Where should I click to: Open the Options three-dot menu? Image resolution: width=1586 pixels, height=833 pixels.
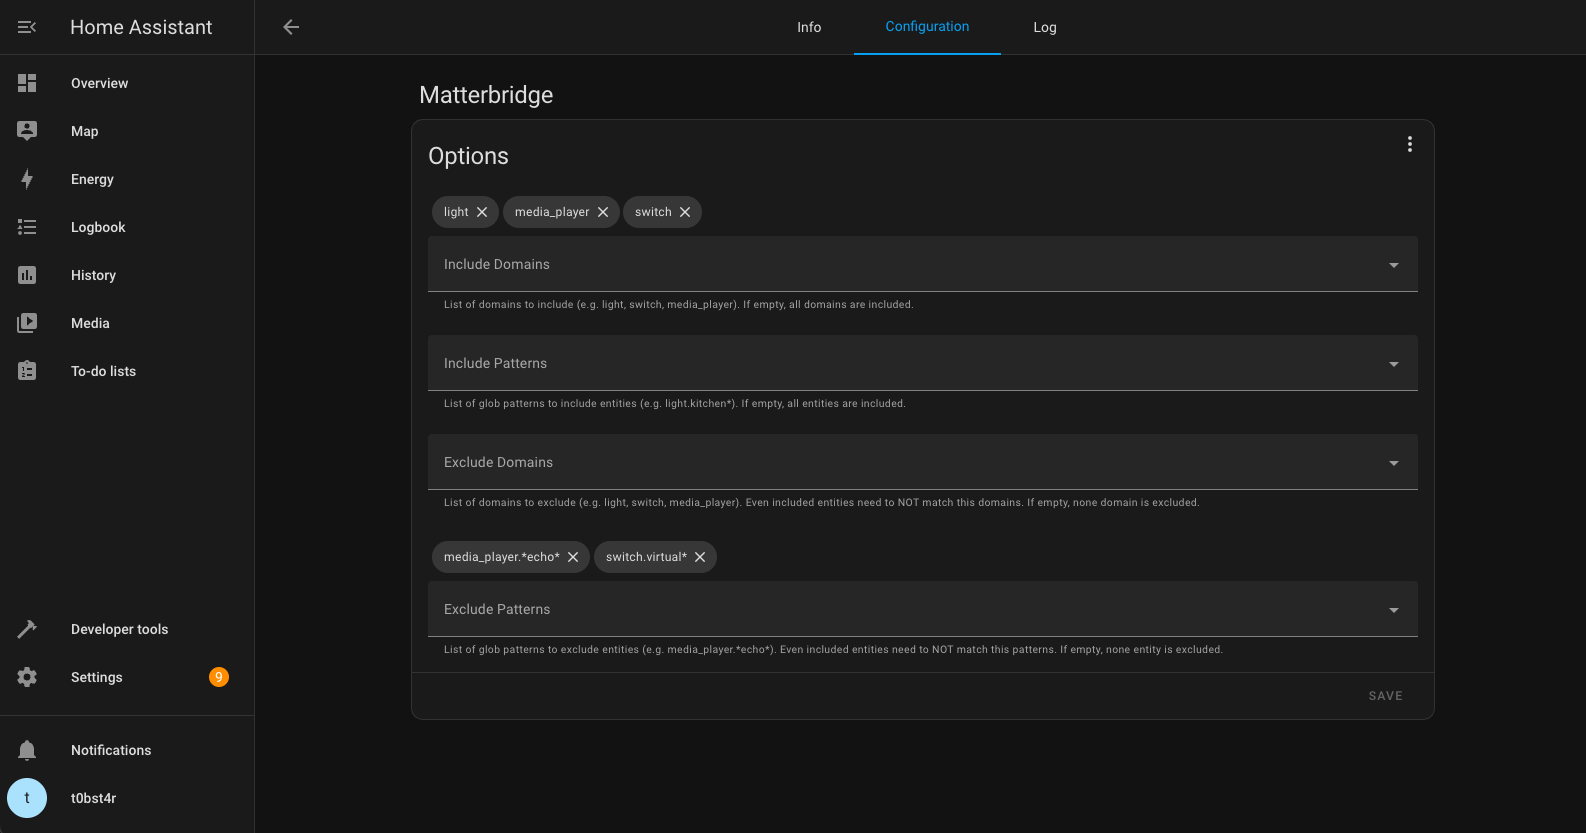(1410, 144)
